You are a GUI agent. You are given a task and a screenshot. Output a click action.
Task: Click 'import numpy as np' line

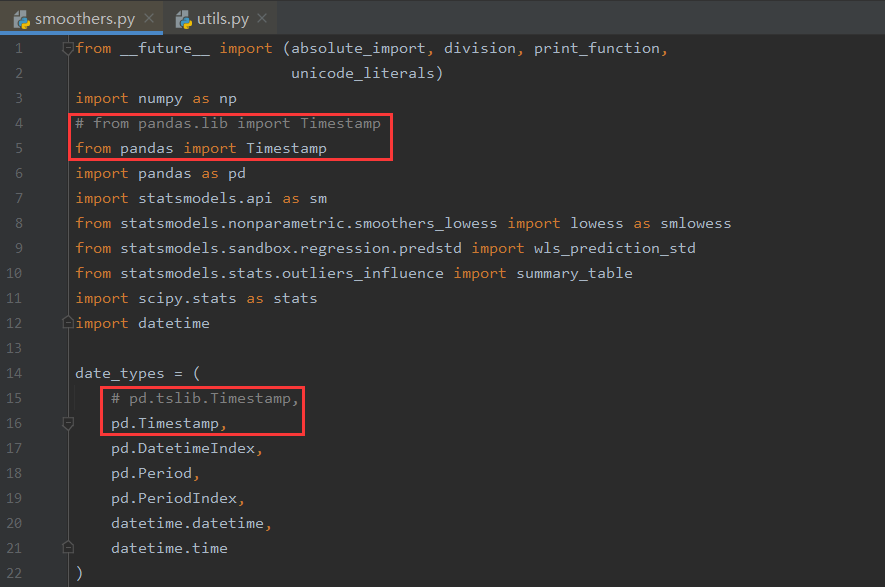pos(156,98)
